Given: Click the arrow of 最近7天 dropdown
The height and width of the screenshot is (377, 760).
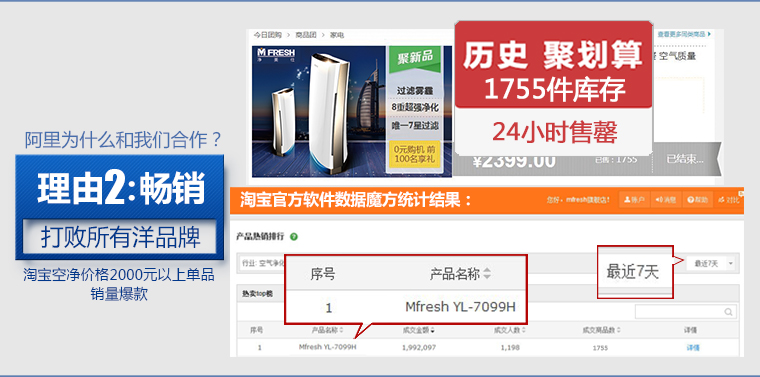Looking at the screenshot, I should pyautogui.click(x=730, y=264).
